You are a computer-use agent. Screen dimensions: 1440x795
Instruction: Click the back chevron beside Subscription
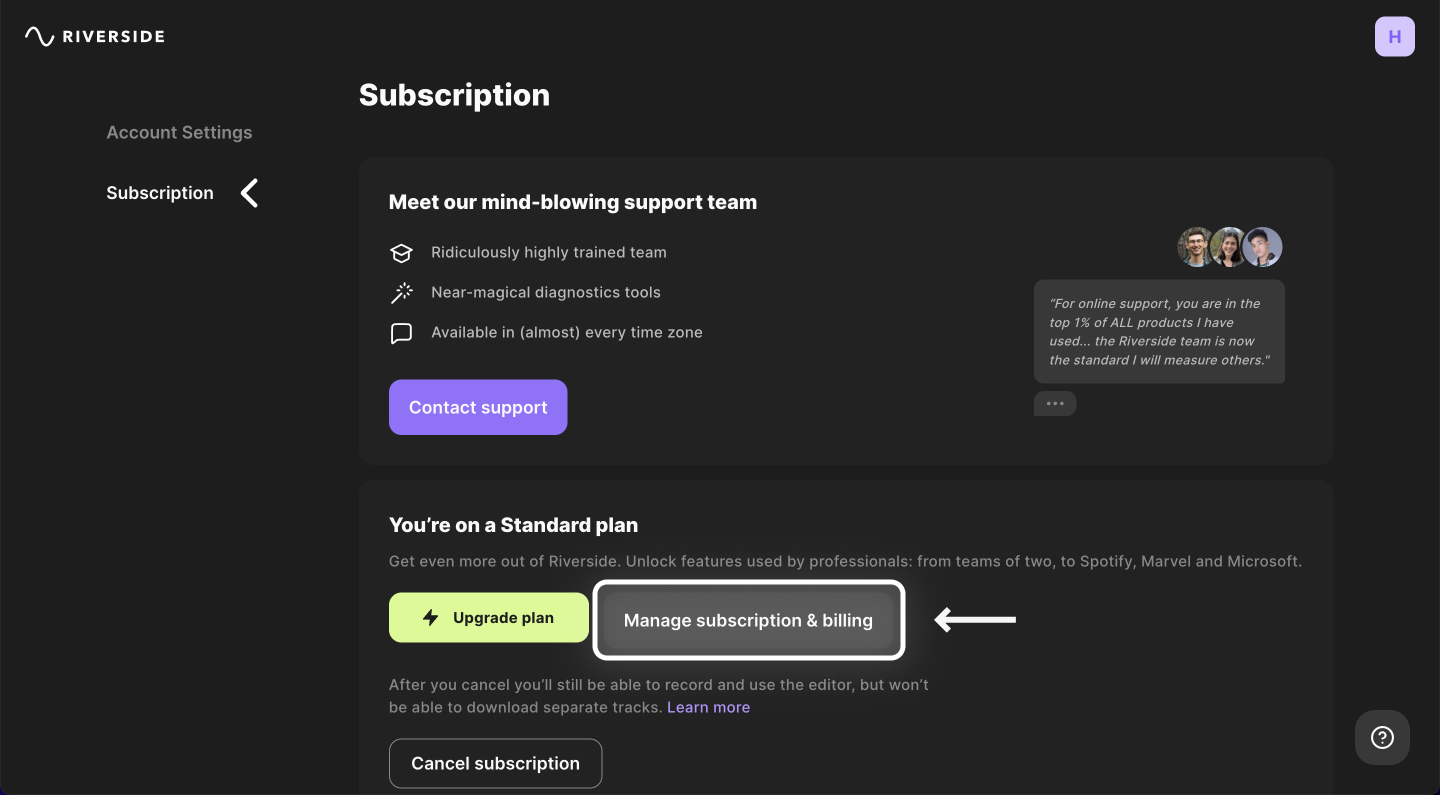pos(250,193)
